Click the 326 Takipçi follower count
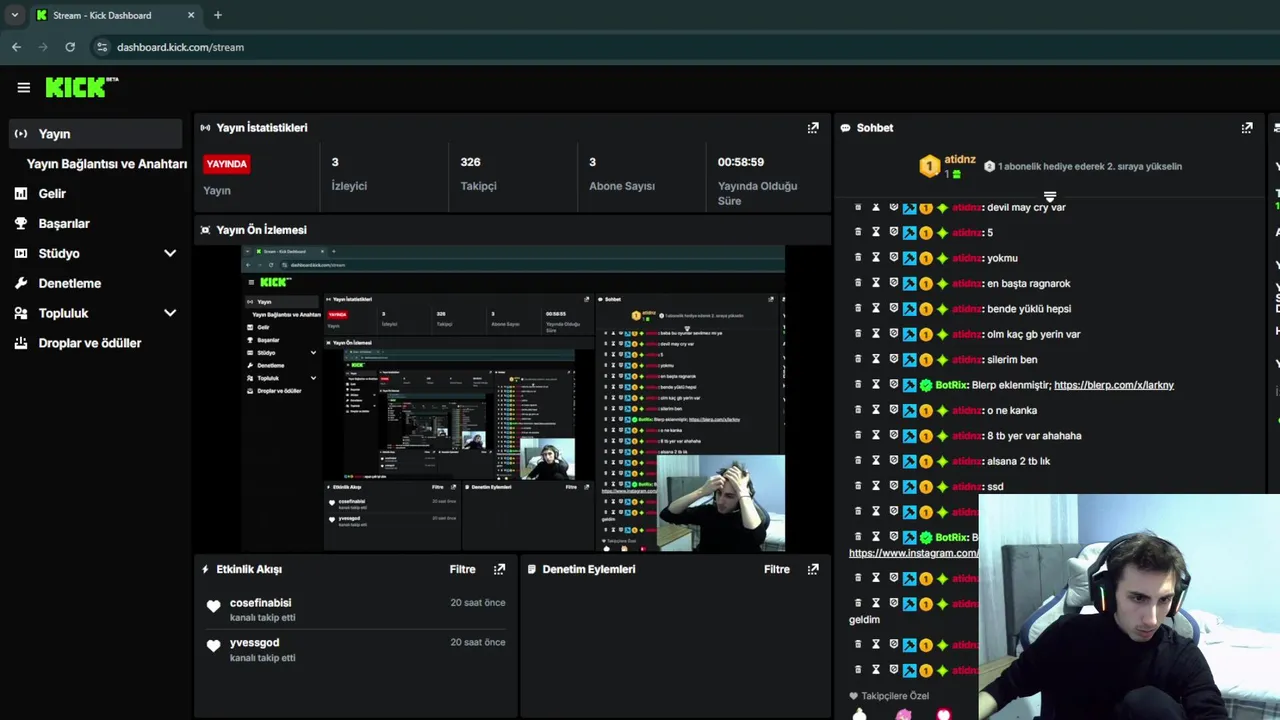The width and height of the screenshot is (1280, 720). 471,162
